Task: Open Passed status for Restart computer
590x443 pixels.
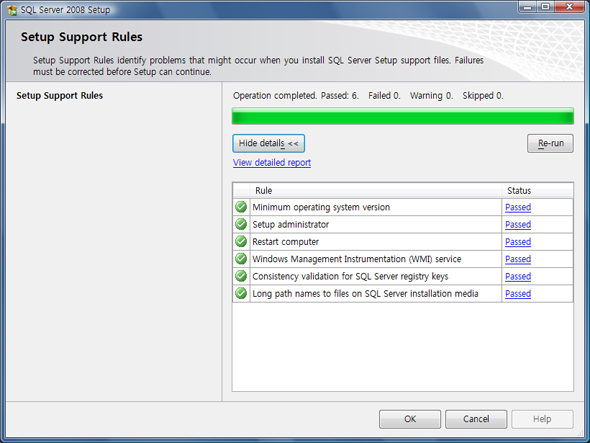Action: pos(518,242)
